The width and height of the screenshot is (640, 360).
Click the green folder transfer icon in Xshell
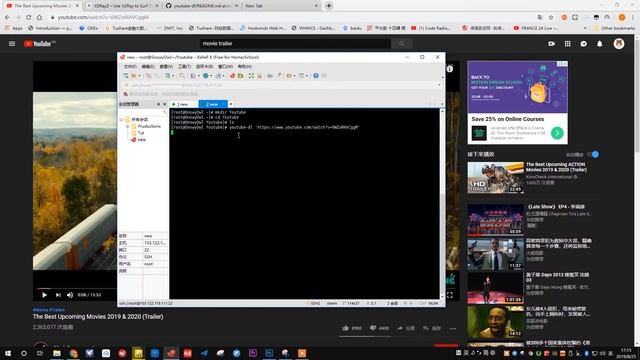coord(240,76)
